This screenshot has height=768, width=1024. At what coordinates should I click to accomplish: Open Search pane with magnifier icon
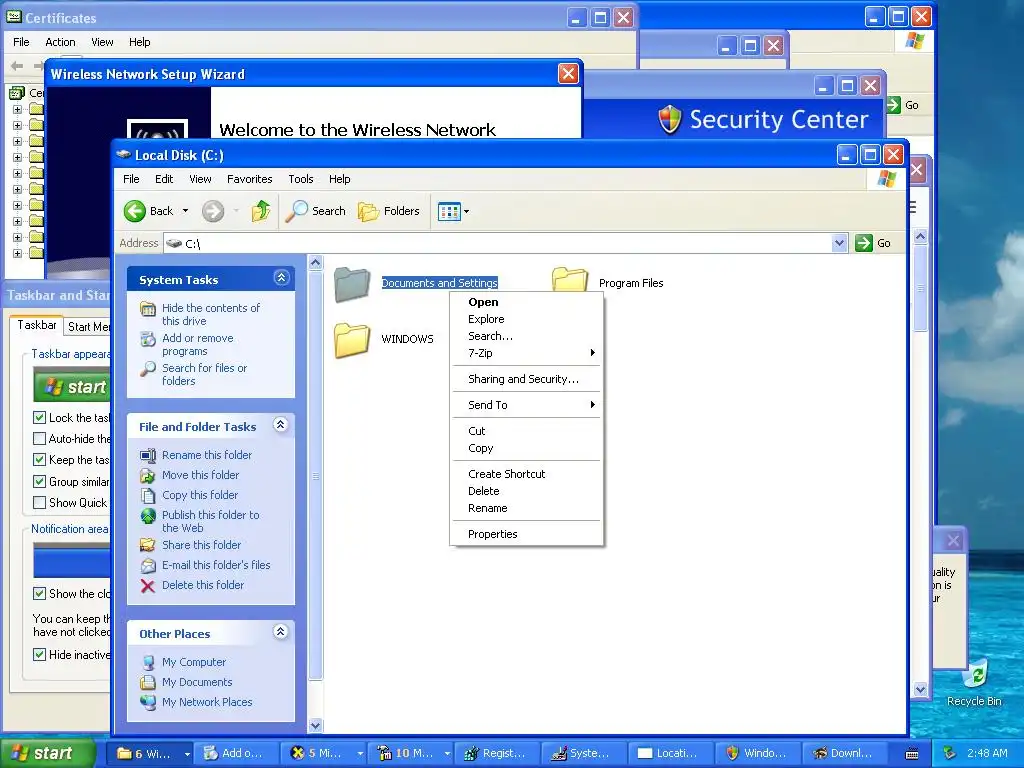(296, 211)
